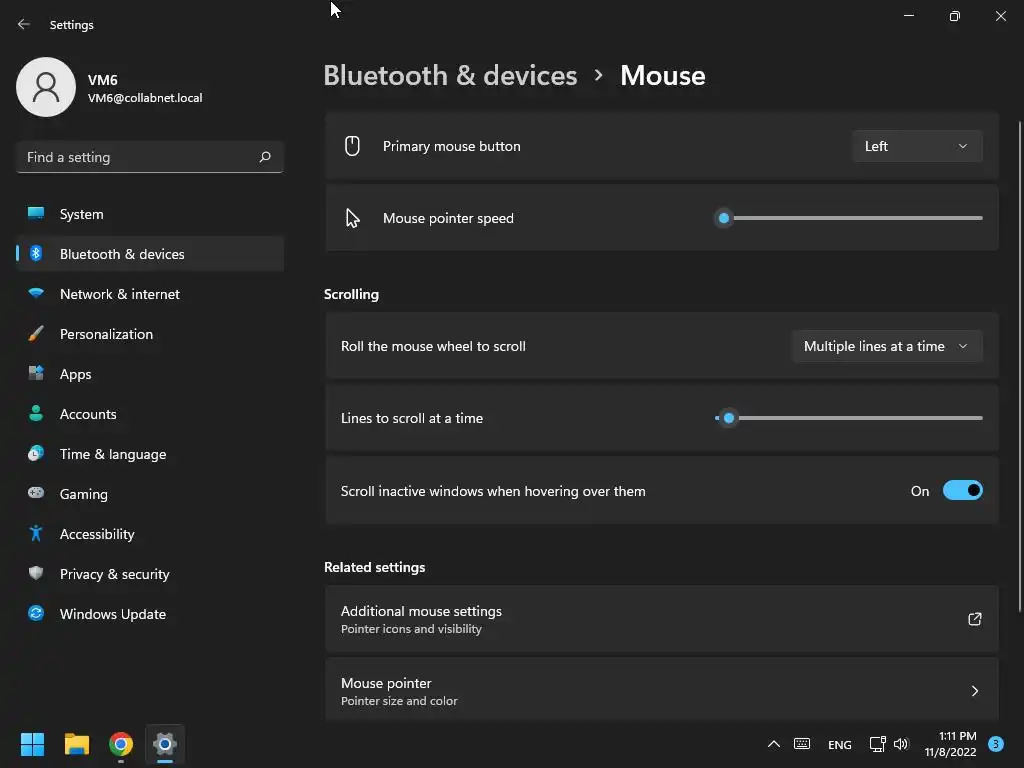Show hidden system tray icons chevron
Image resolution: width=1024 pixels, height=768 pixels.
click(x=773, y=744)
